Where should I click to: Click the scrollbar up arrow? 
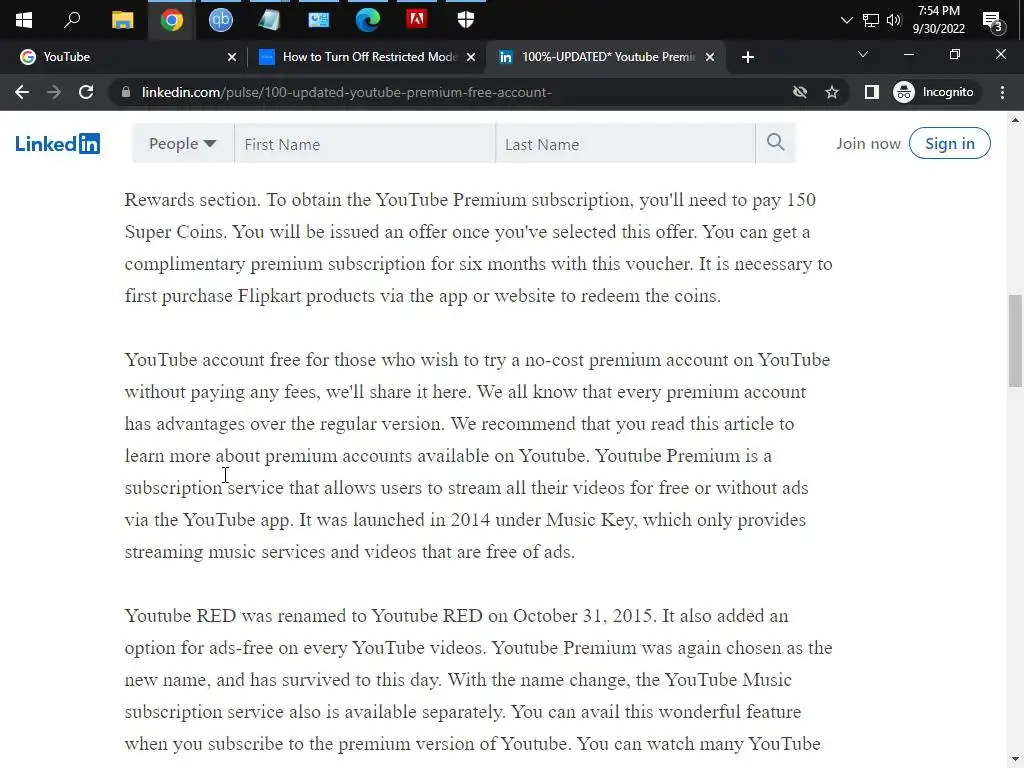[1015, 120]
